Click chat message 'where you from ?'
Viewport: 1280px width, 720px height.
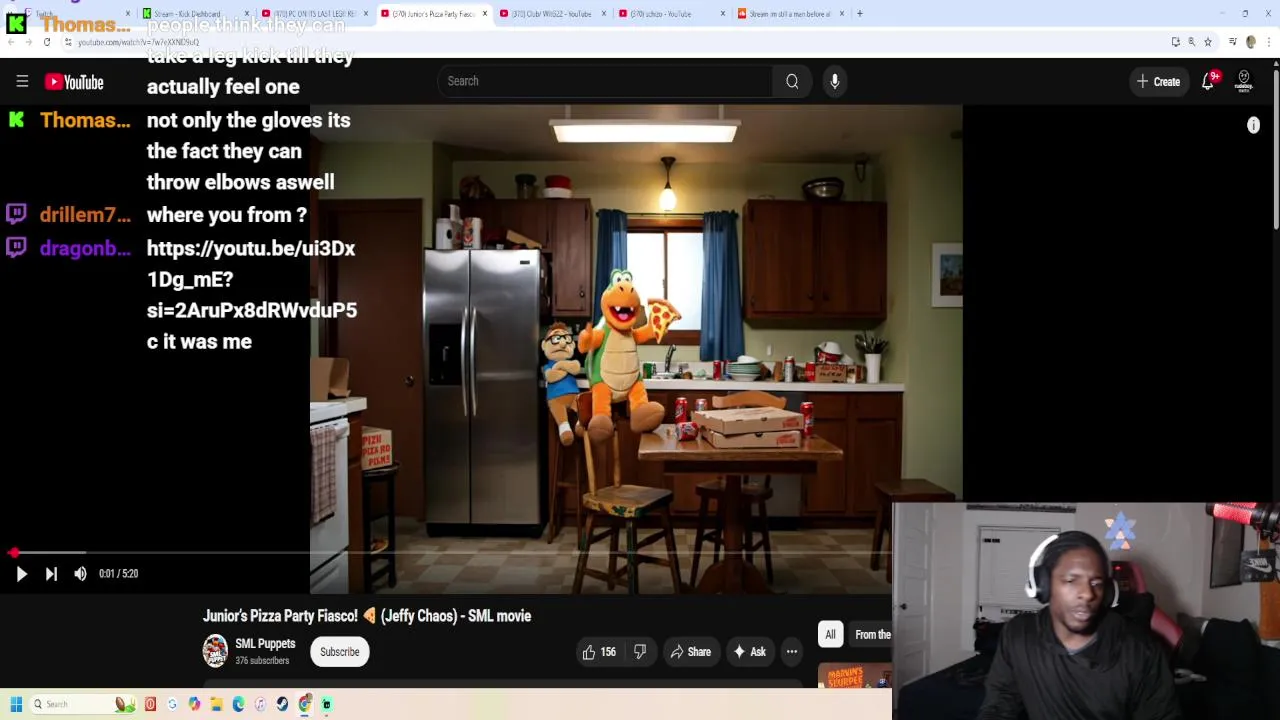tap(227, 215)
